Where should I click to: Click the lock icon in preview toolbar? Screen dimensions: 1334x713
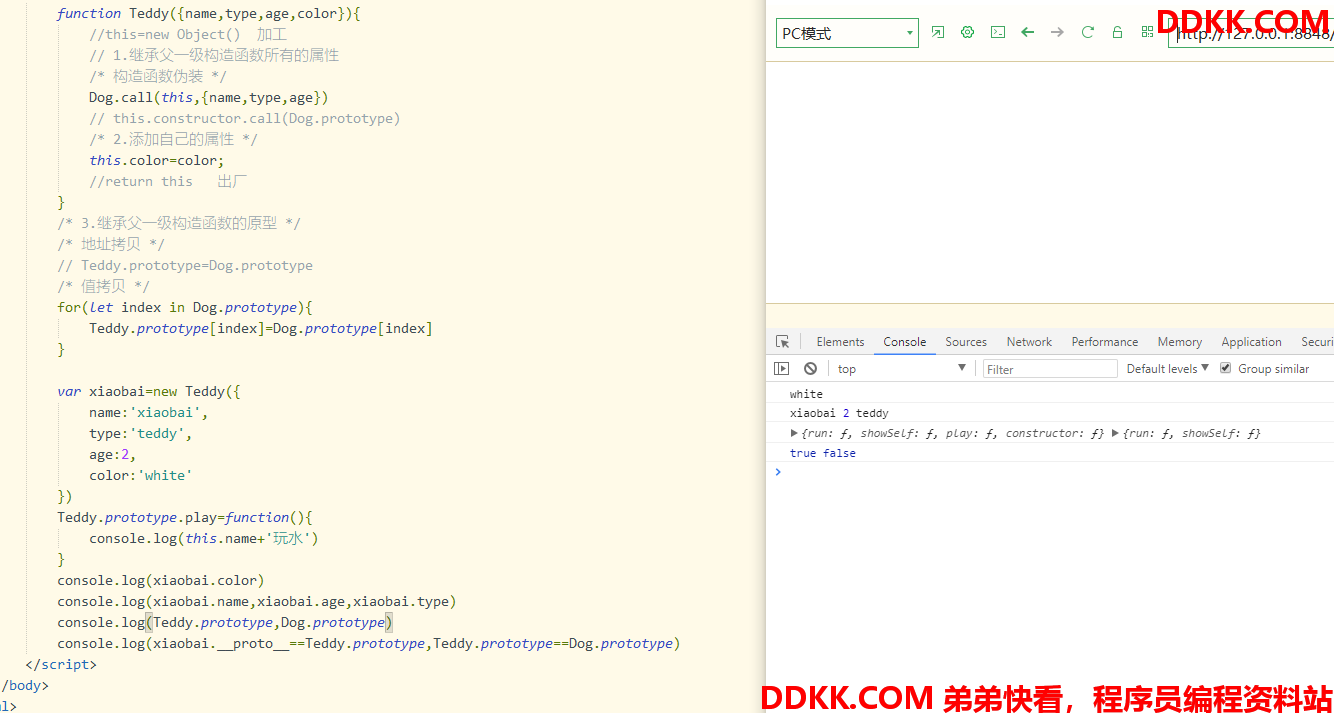coord(1117,32)
